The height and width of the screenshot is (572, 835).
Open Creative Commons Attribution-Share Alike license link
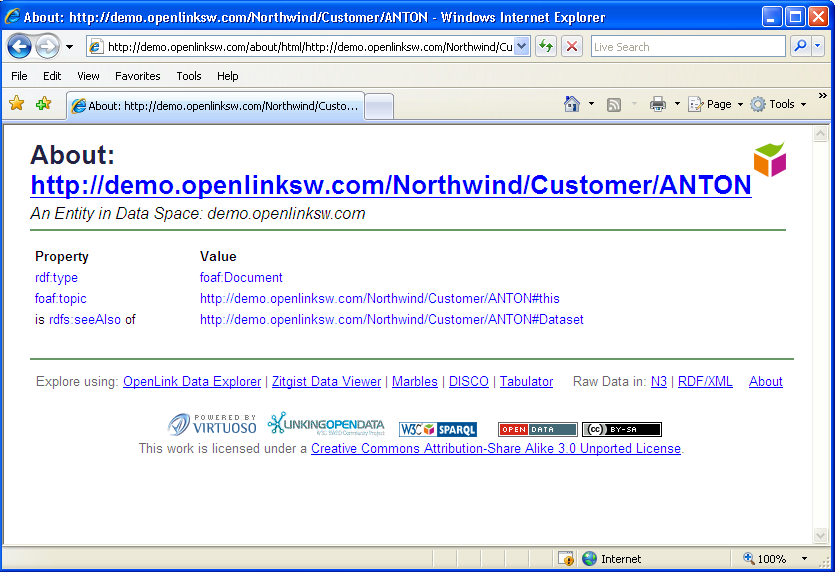pos(496,448)
